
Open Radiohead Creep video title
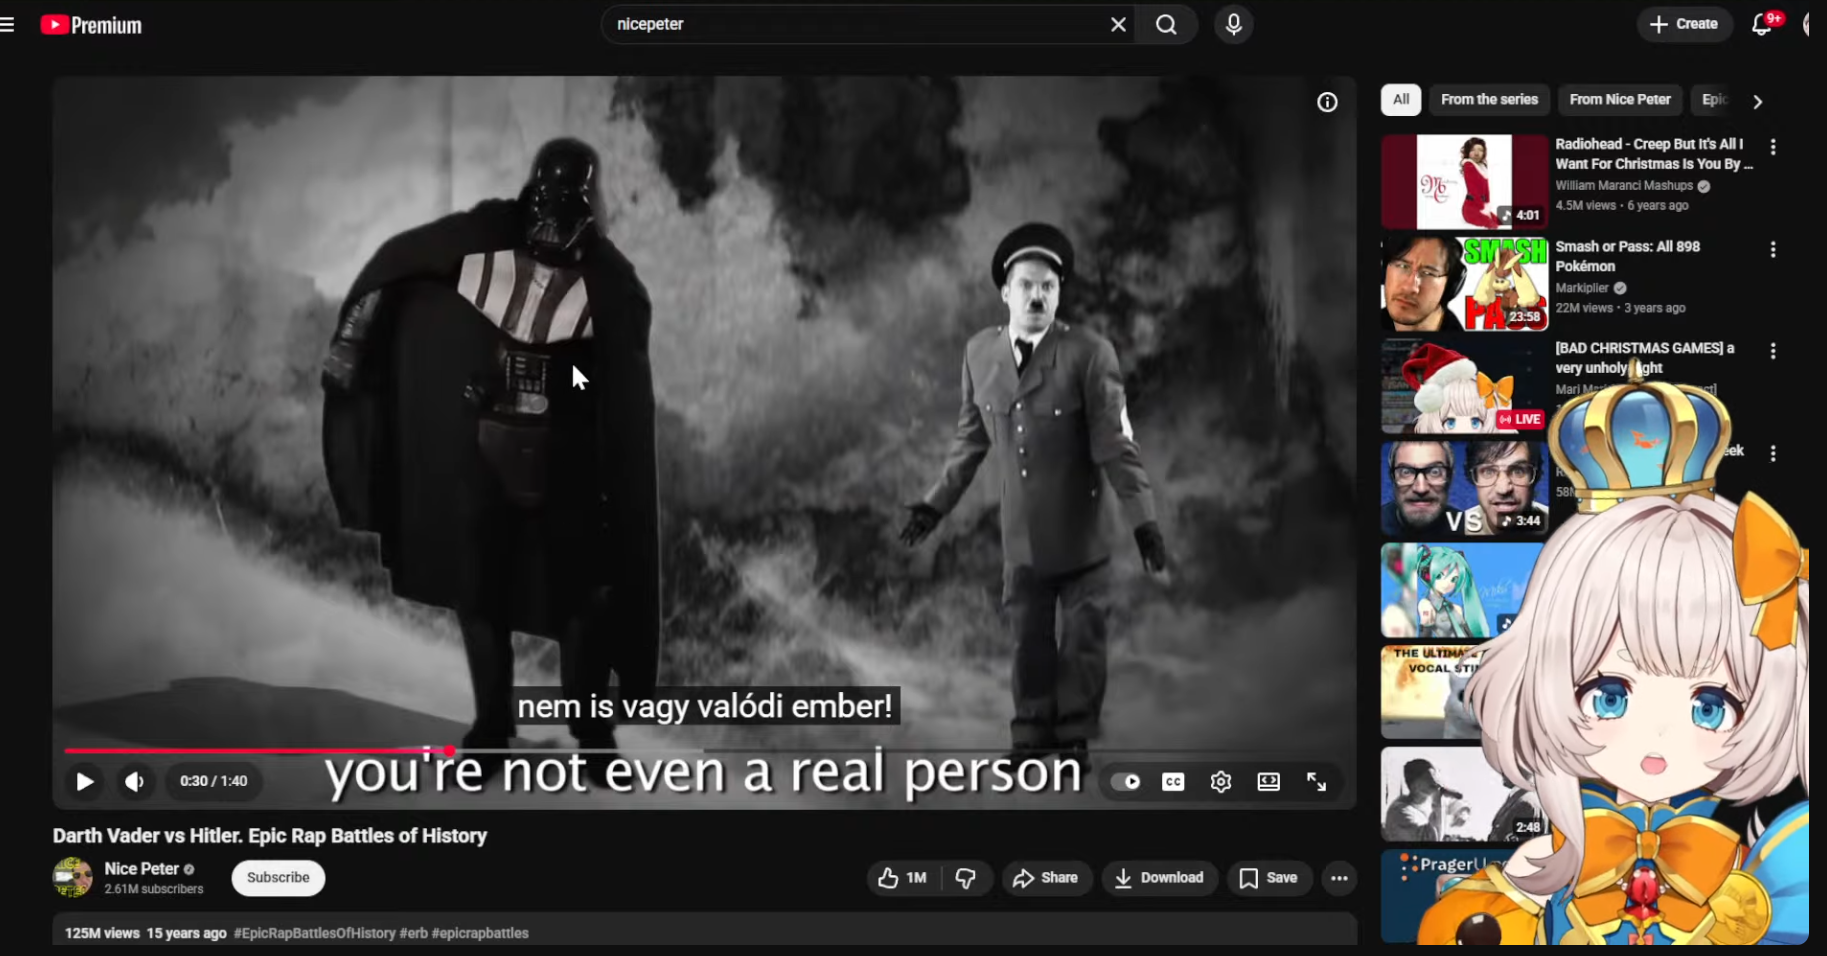pos(1653,154)
